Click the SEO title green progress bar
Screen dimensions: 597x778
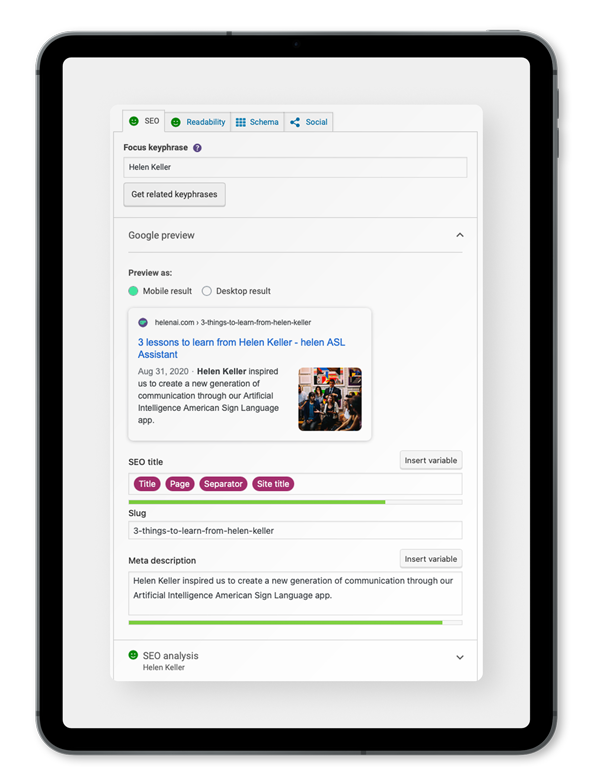257,502
